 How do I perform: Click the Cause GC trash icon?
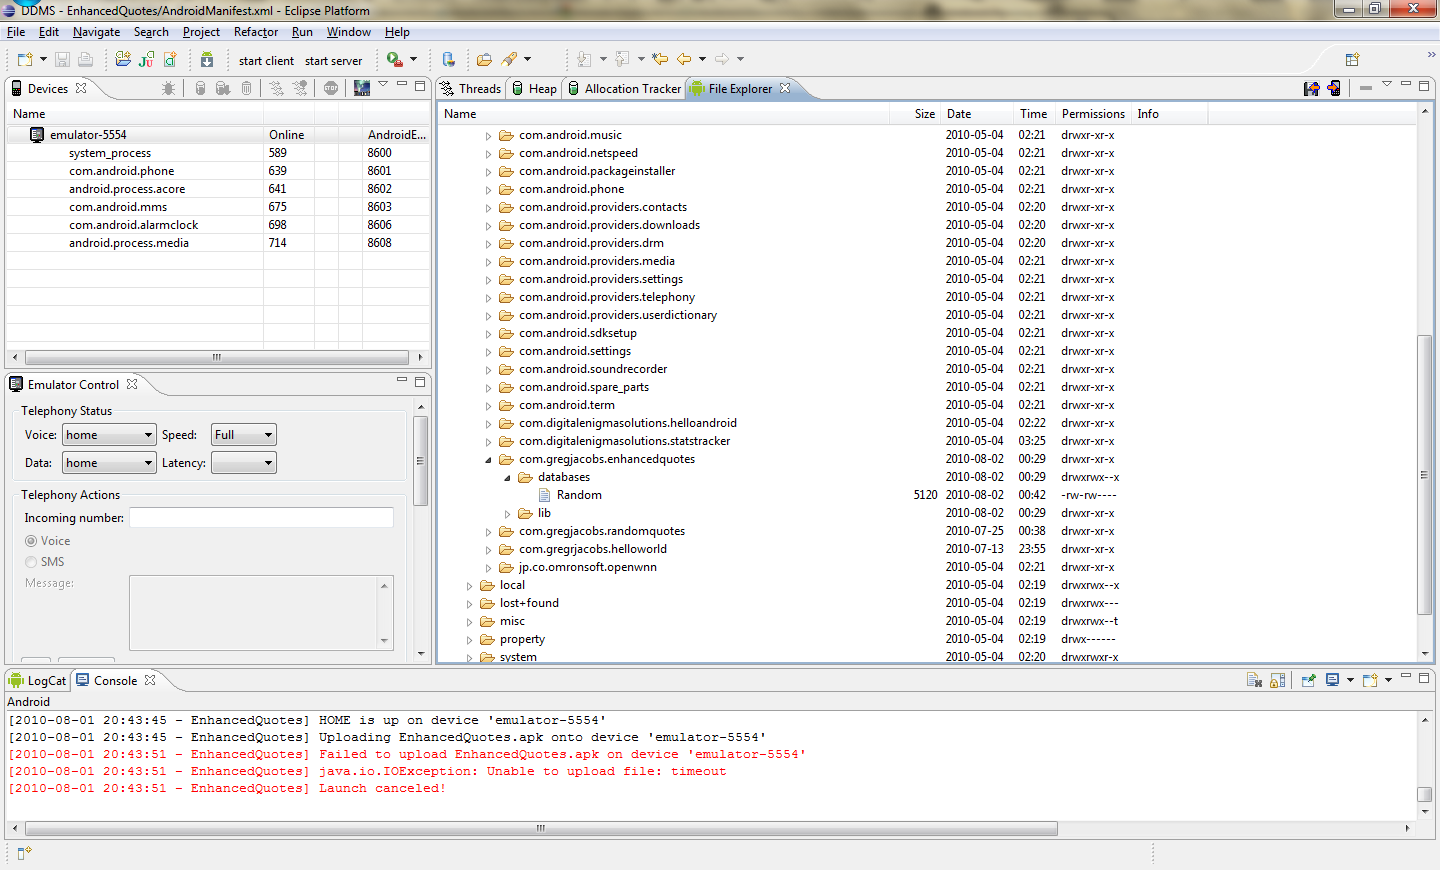click(247, 89)
